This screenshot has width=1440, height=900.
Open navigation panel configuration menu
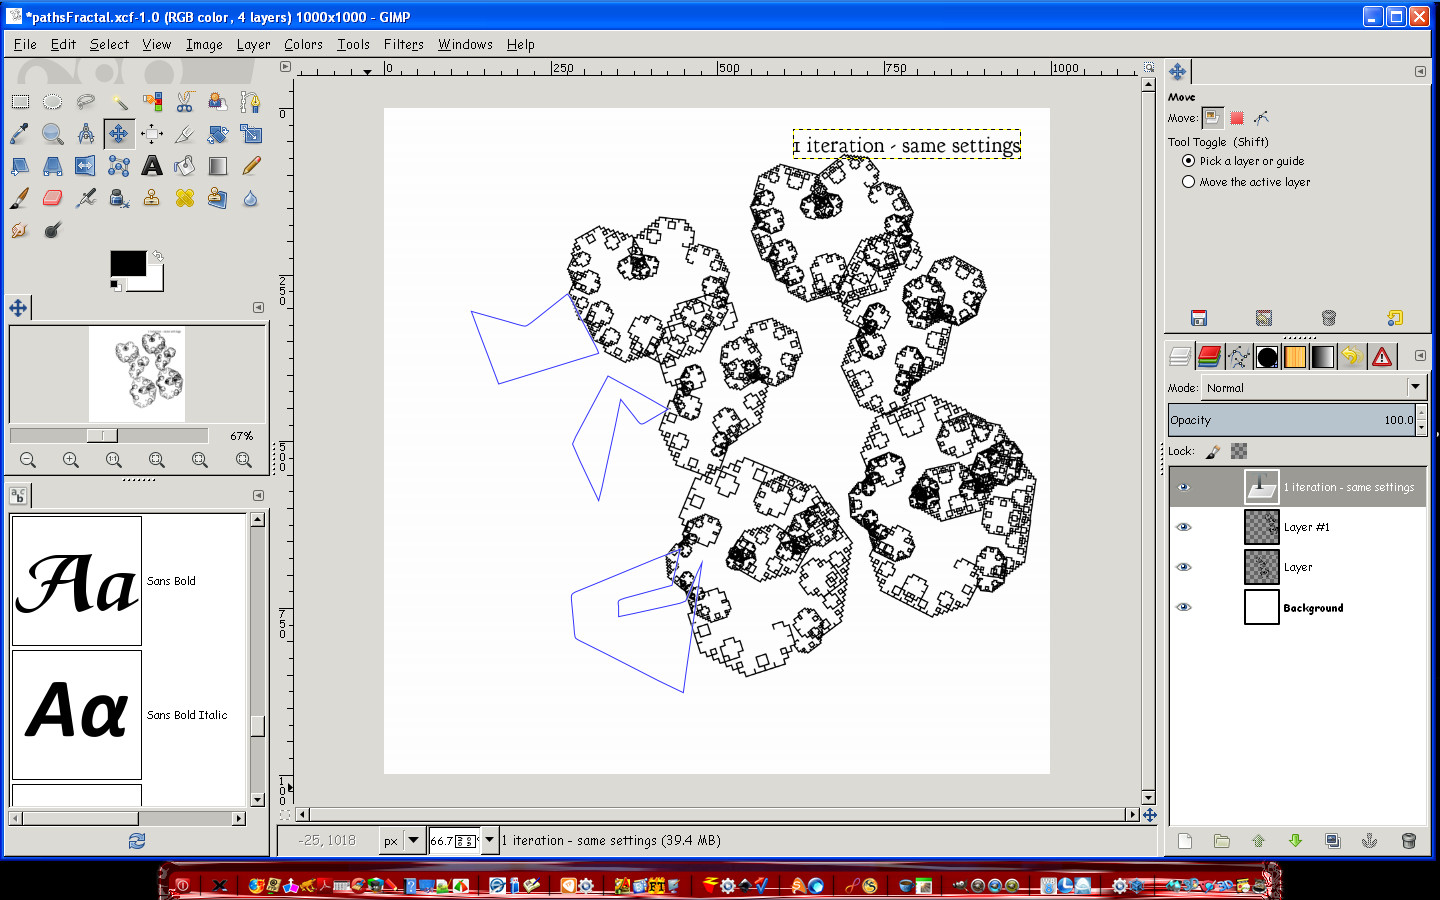[x=258, y=307]
